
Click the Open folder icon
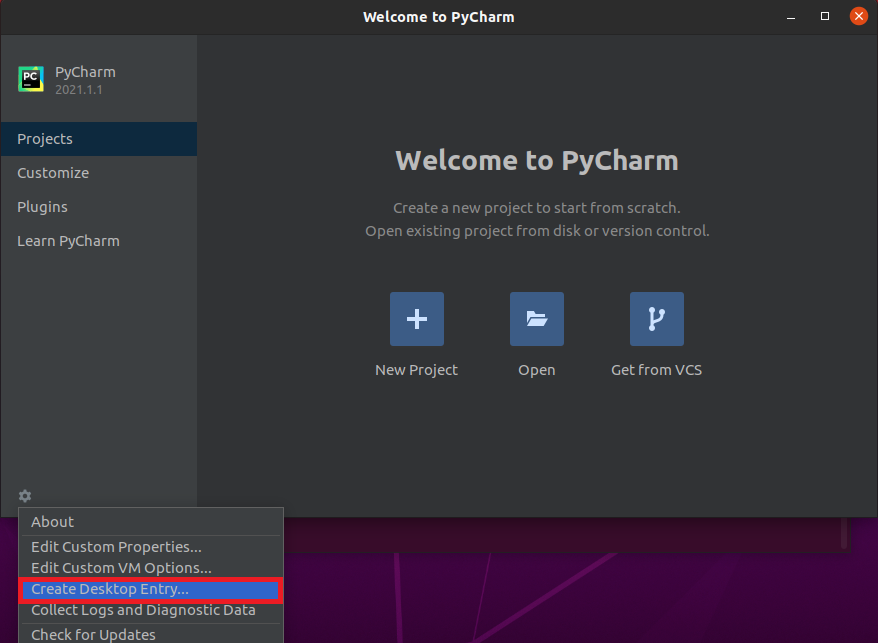click(x=536, y=319)
